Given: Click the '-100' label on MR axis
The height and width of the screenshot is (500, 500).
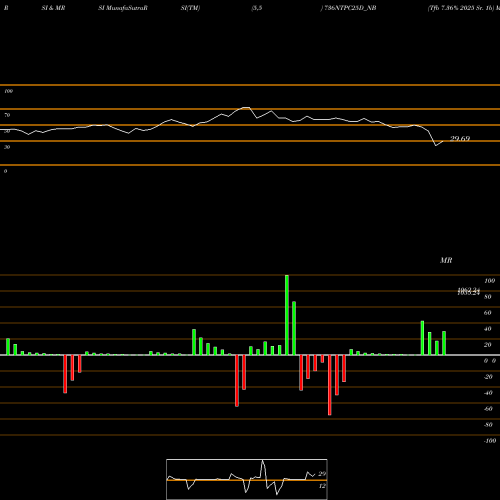Looking at the screenshot, I should [x=490, y=441].
